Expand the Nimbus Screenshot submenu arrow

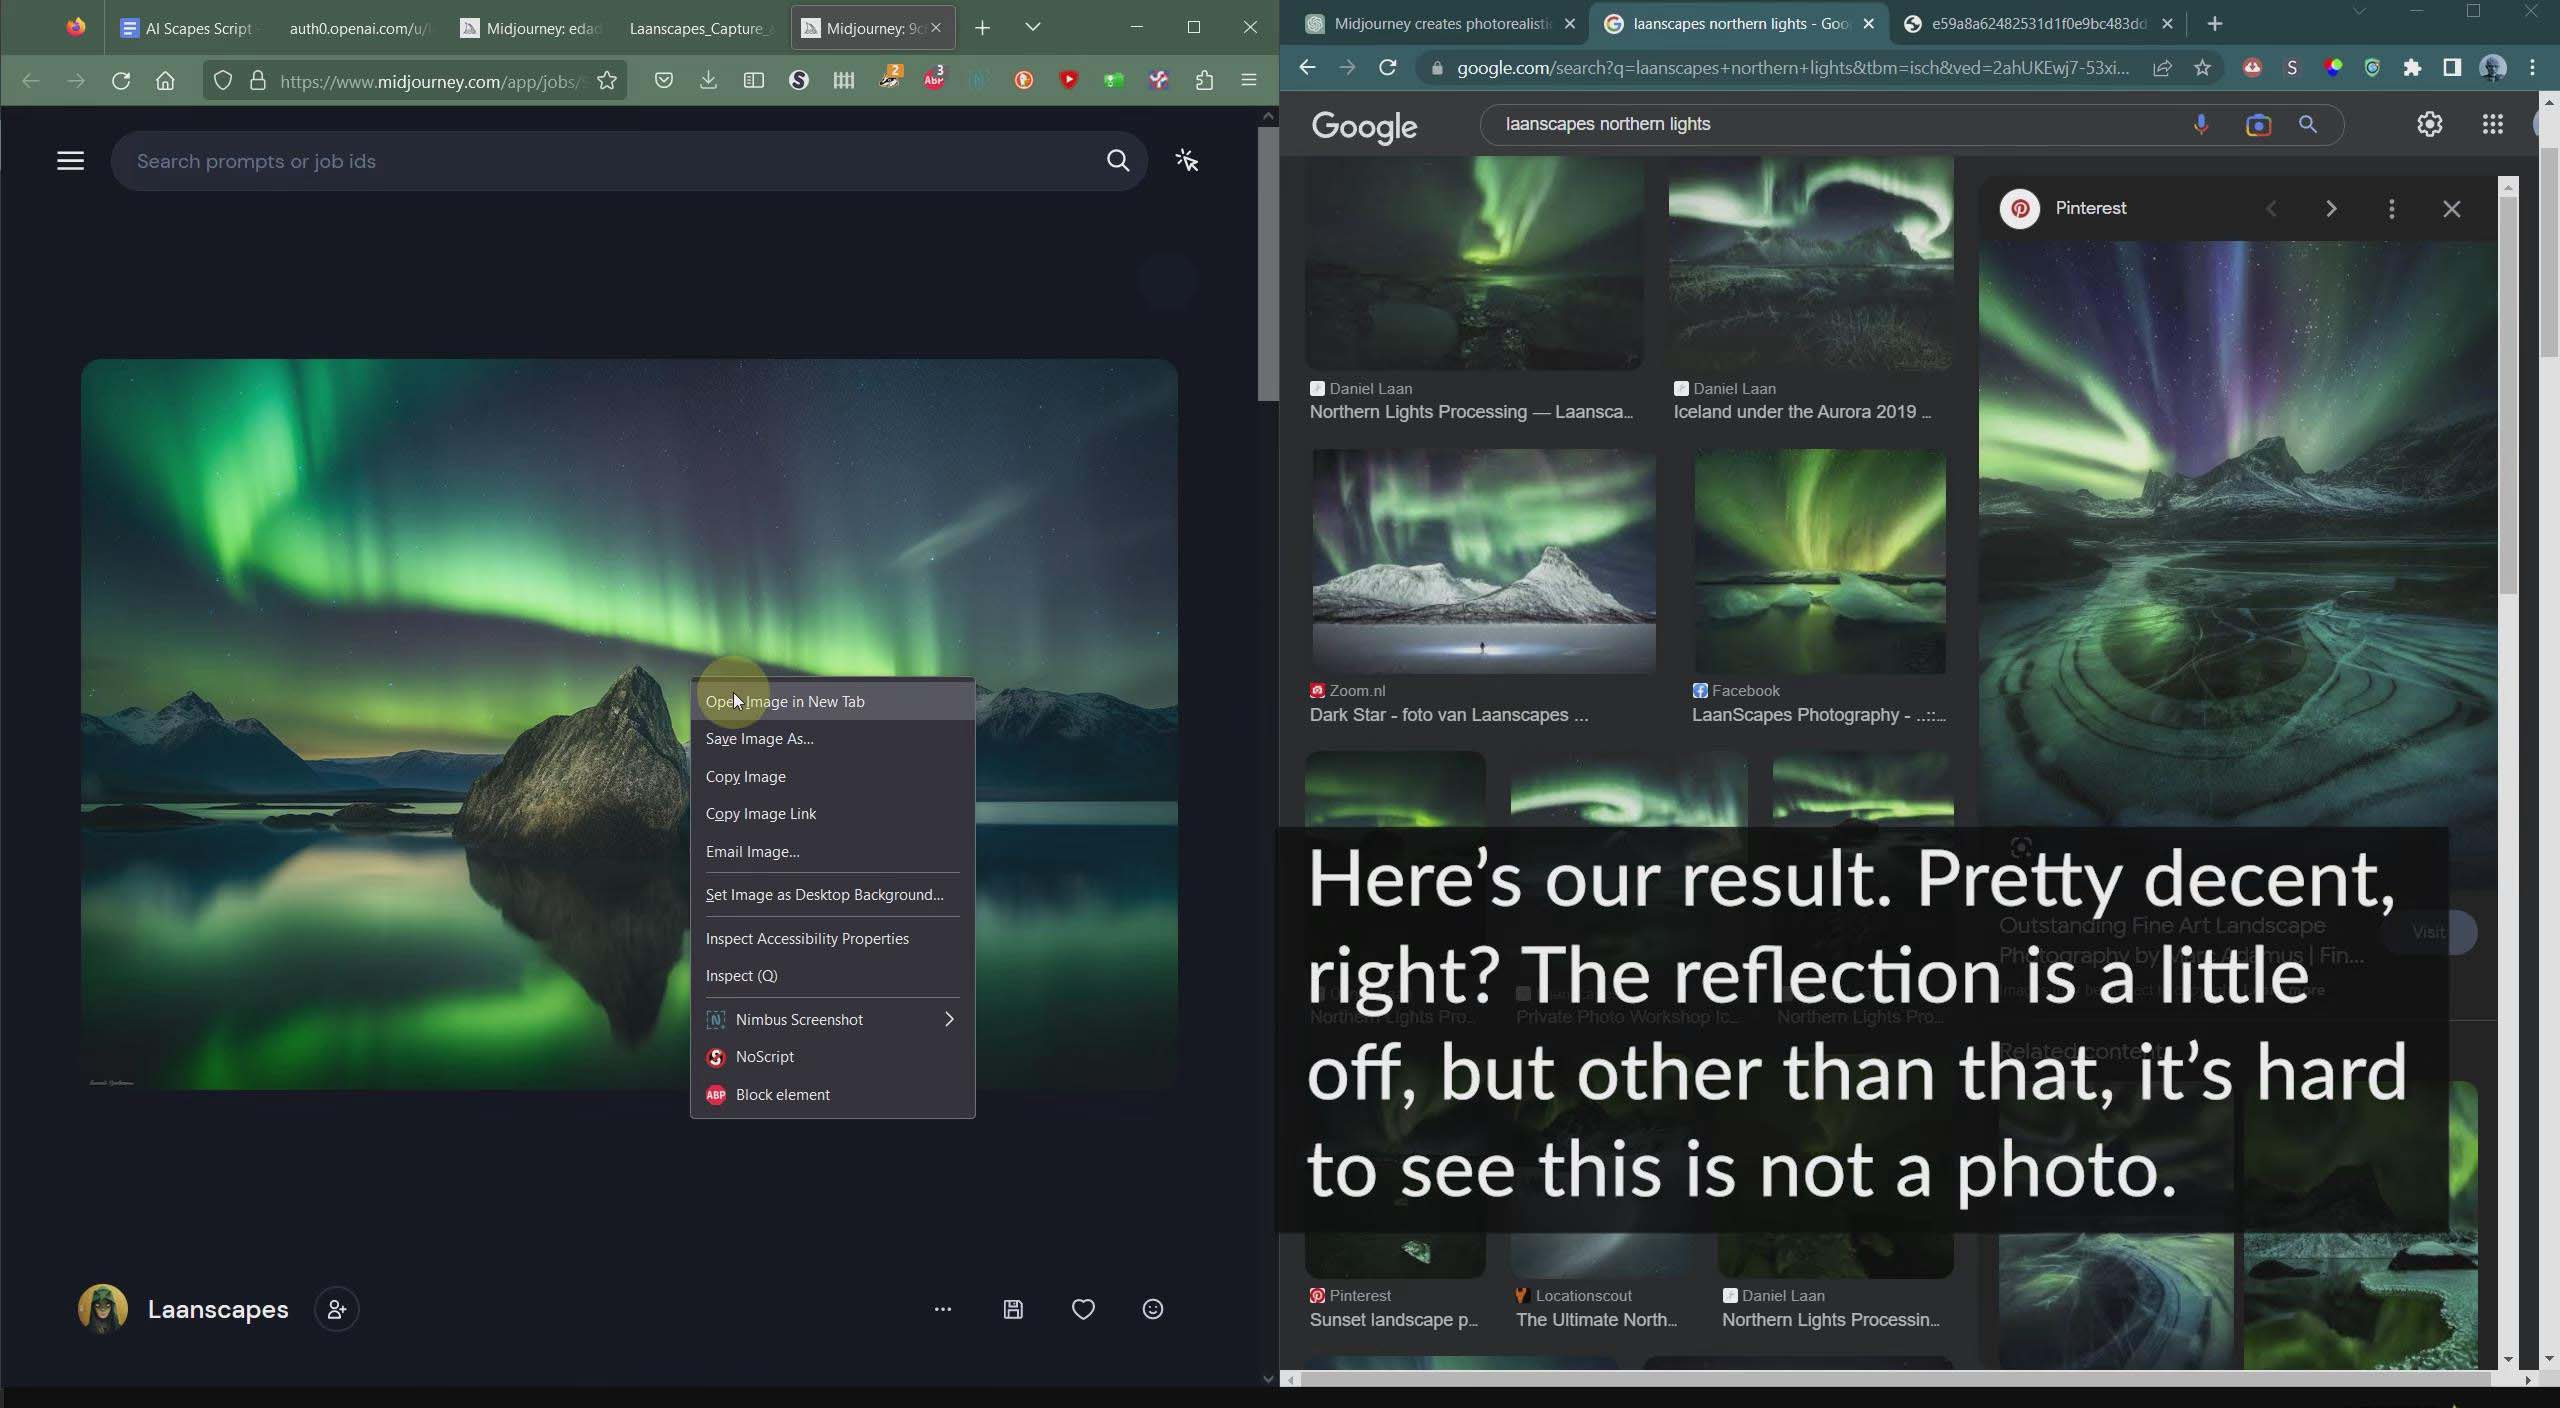(948, 1020)
